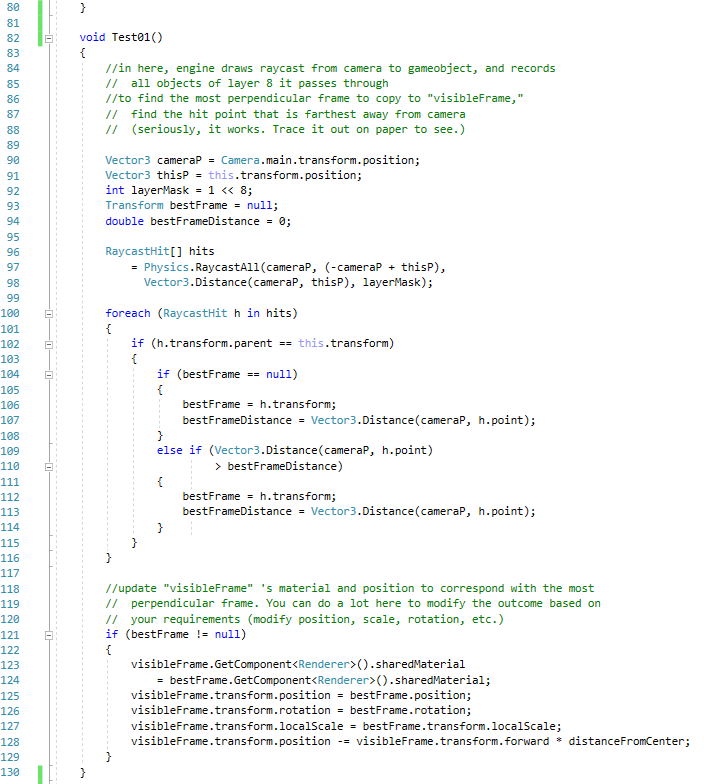Collapse the foreach RaycastHit loop
Image resolution: width=704 pixels, height=784 pixels.
point(48,313)
